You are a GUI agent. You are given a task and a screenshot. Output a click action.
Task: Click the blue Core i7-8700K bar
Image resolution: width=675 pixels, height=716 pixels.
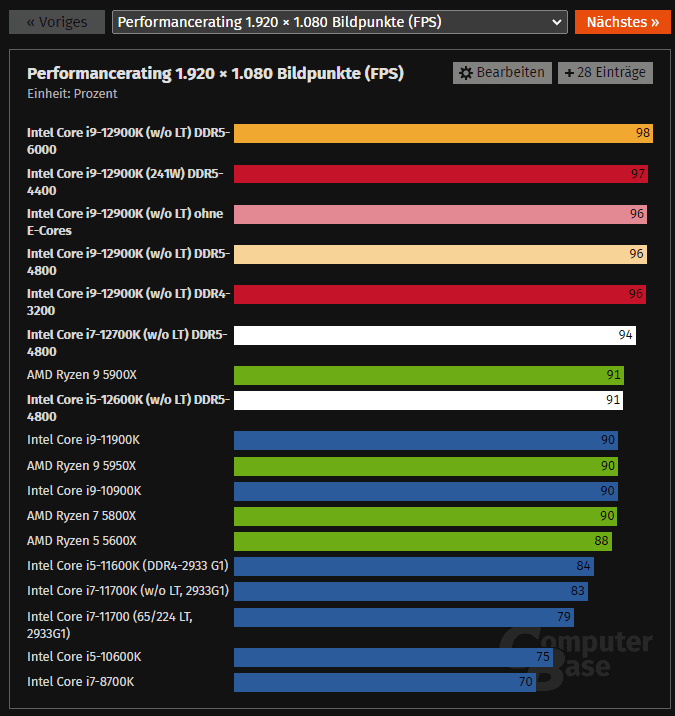[385, 682]
